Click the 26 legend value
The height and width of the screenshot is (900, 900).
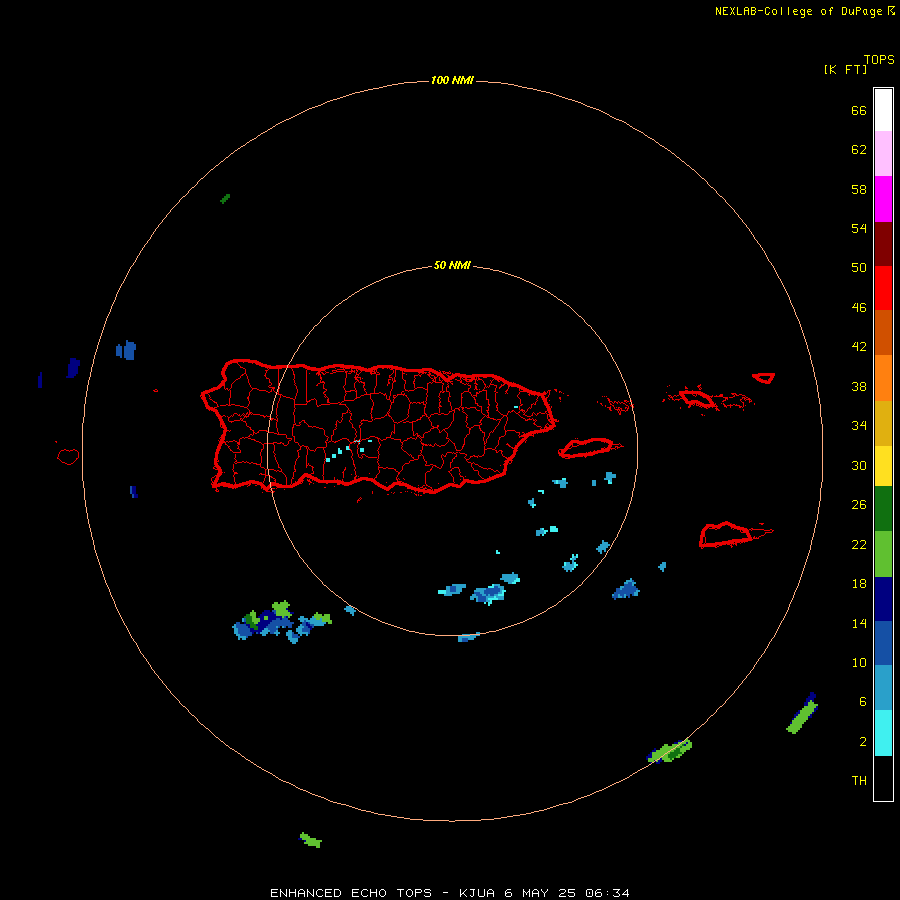(x=859, y=505)
